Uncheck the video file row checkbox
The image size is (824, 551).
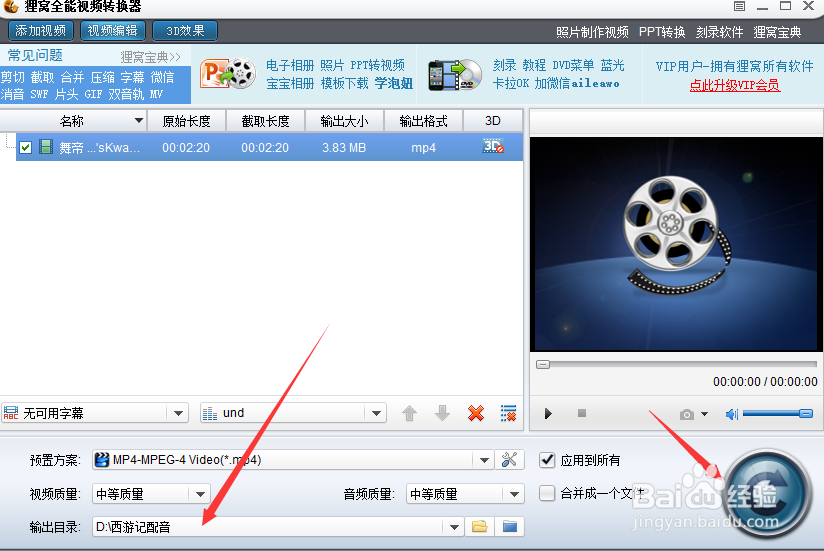(x=25, y=148)
